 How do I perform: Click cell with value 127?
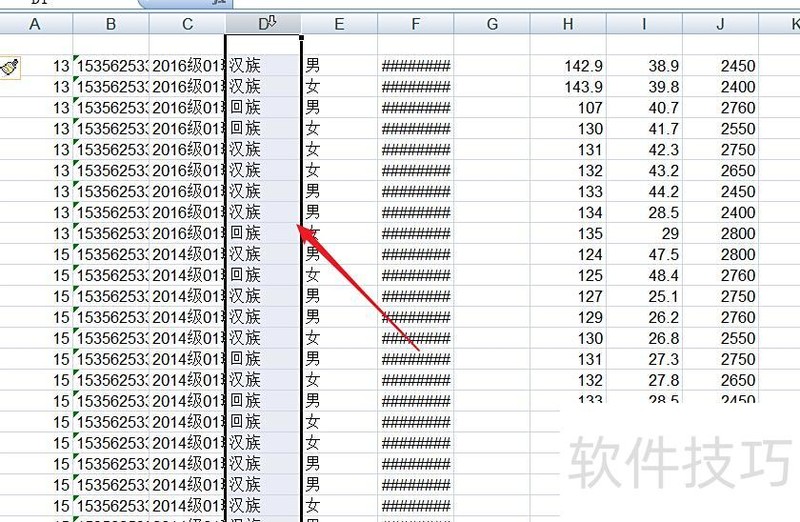(568, 296)
